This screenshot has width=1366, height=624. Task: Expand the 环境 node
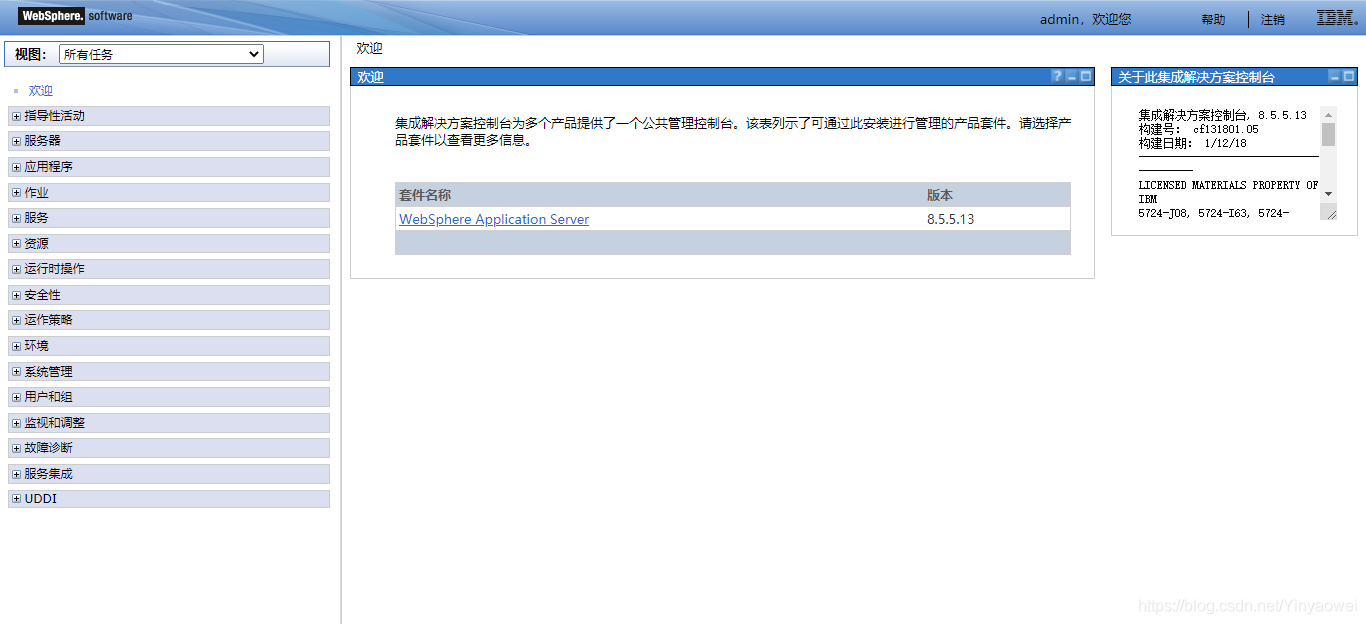click(x=16, y=346)
